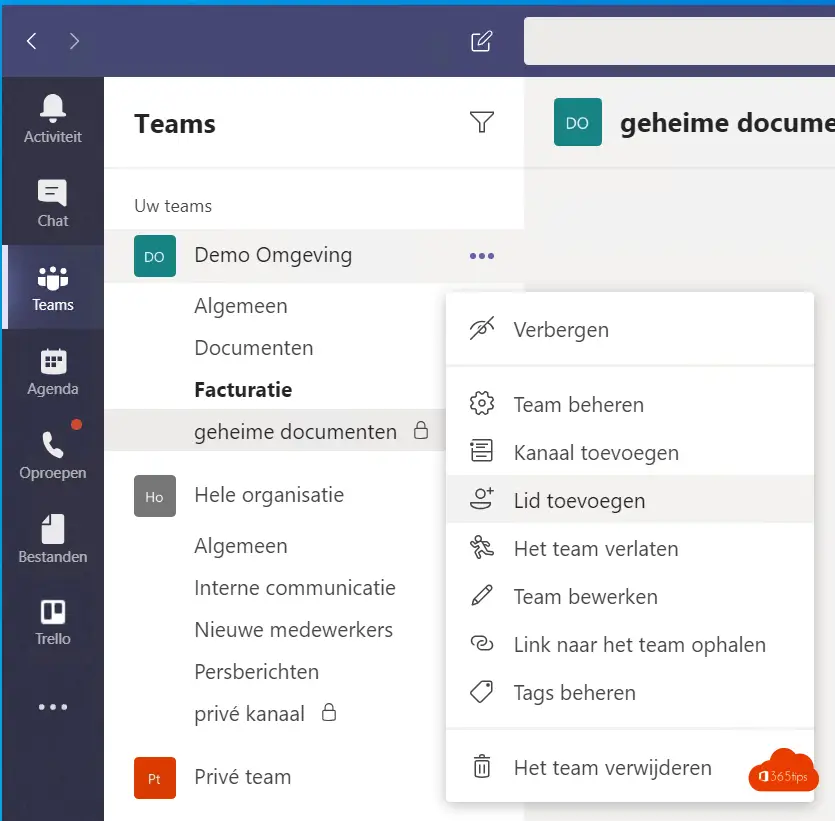835x821 pixels.
Task: Click the Hele organisatie team avatar
Action: [155, 496]
